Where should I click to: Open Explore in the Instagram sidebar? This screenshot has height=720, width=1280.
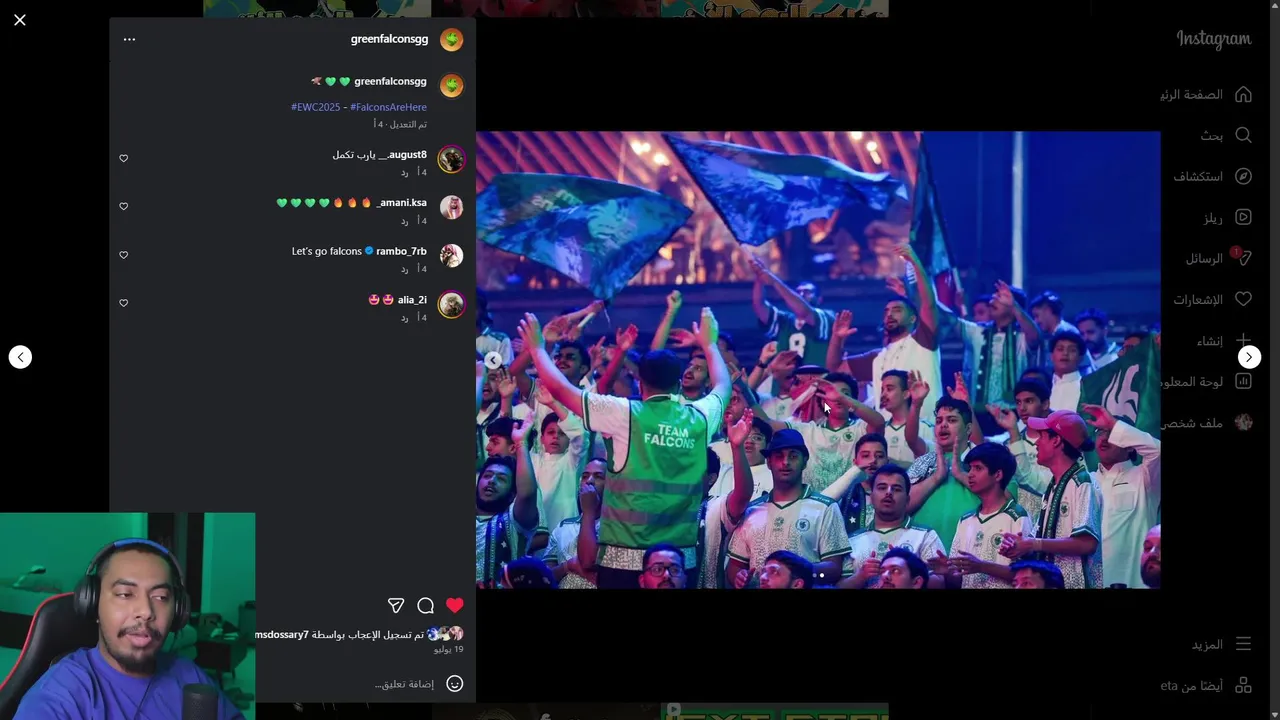tap(1213, 176)
